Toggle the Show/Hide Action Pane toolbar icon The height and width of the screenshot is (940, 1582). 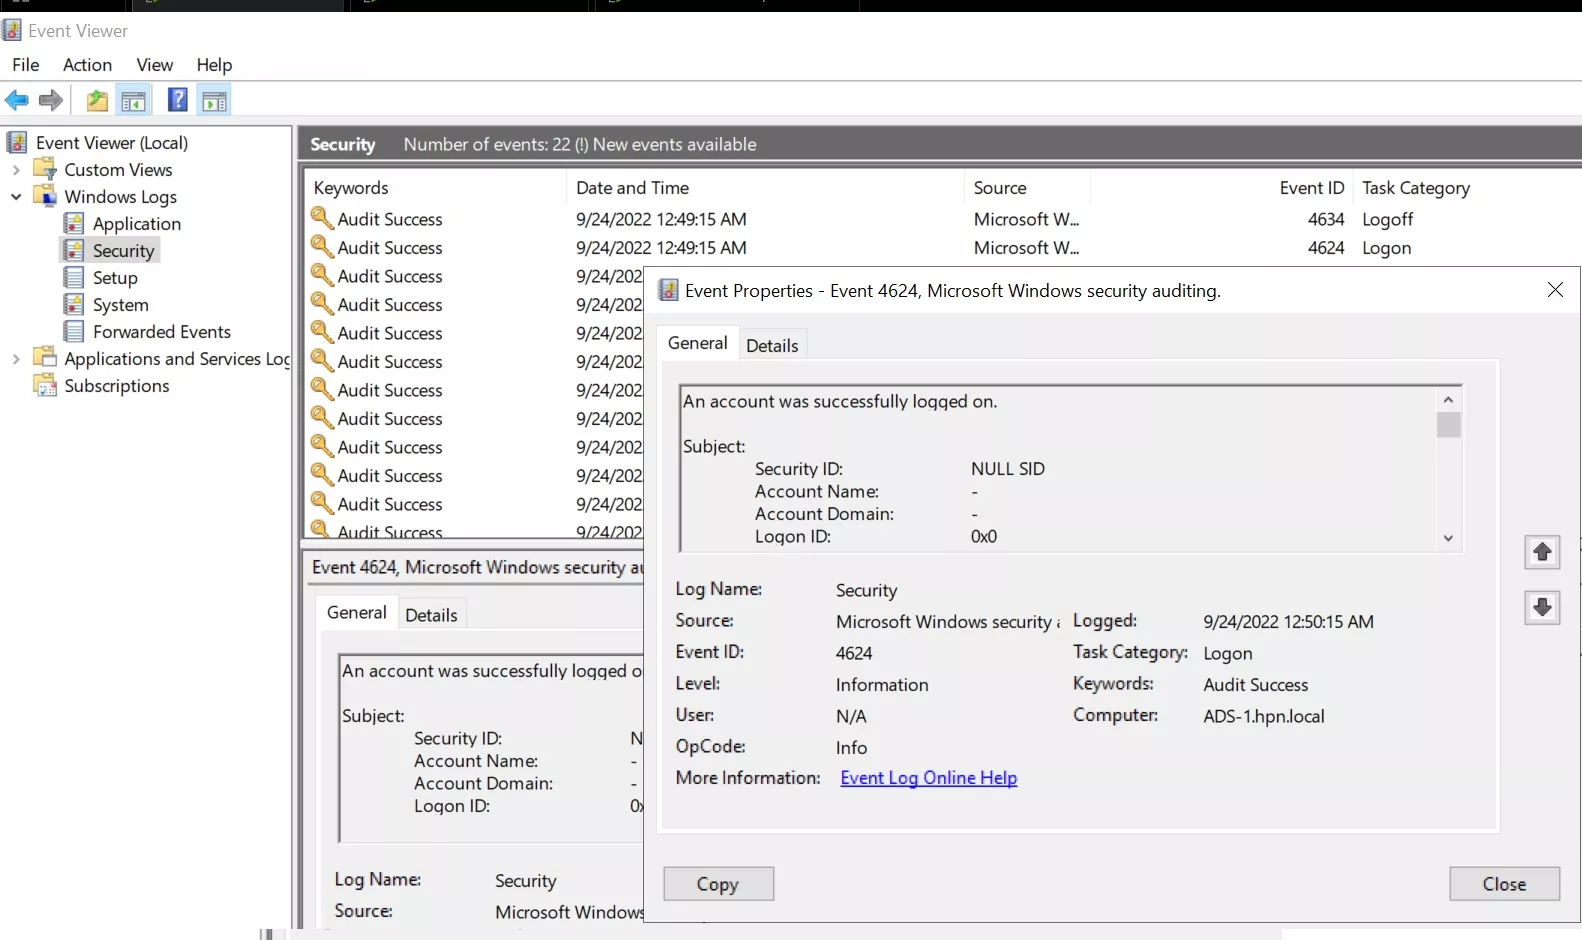coord(214,100)
